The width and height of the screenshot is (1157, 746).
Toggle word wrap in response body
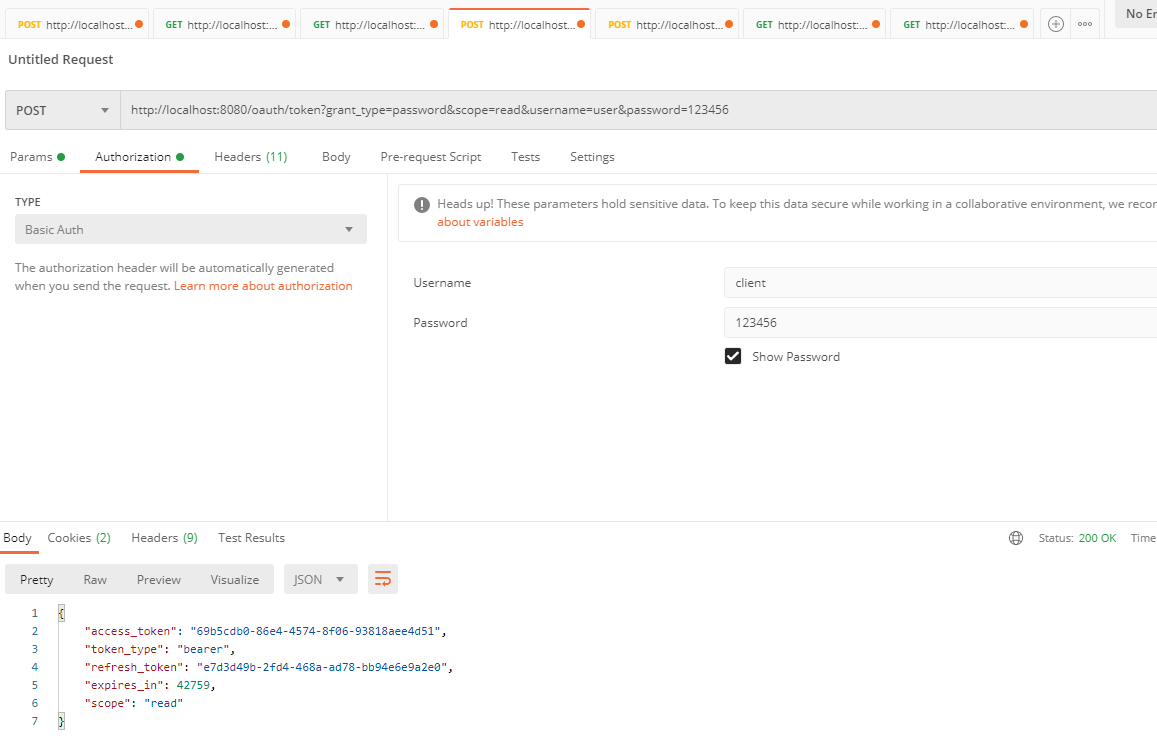coord(383,579)
